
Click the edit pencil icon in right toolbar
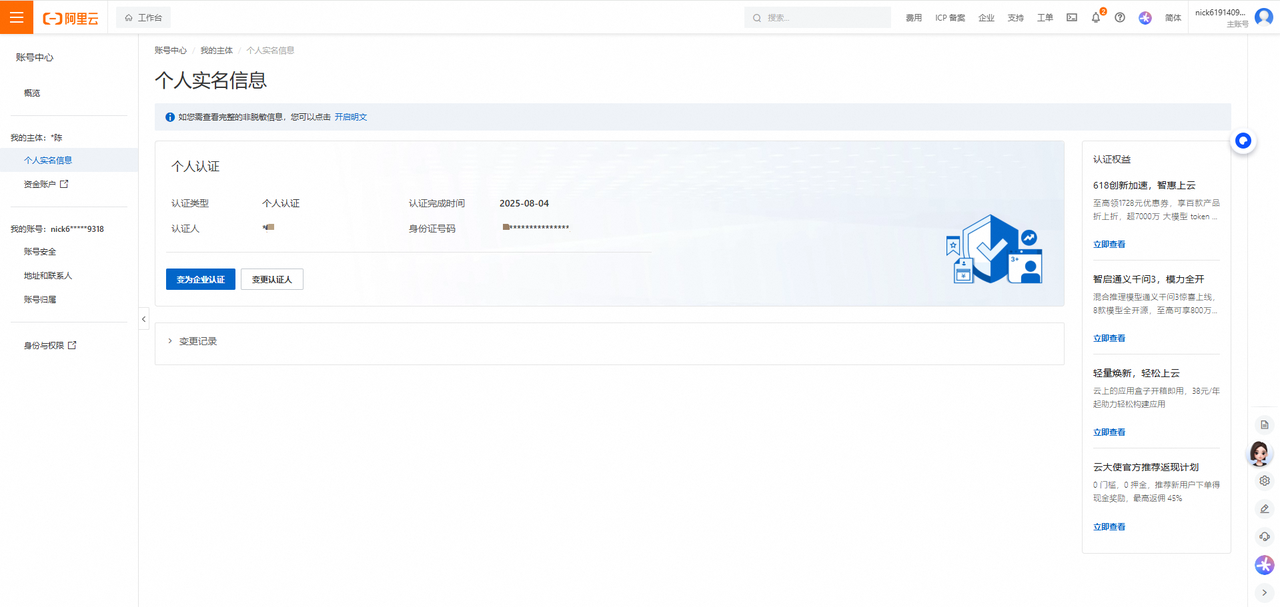click(1264, 509)
